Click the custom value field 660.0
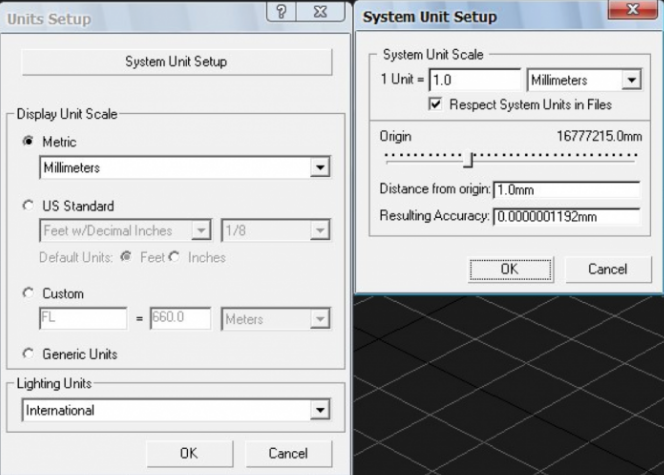 tap(180, 318)
